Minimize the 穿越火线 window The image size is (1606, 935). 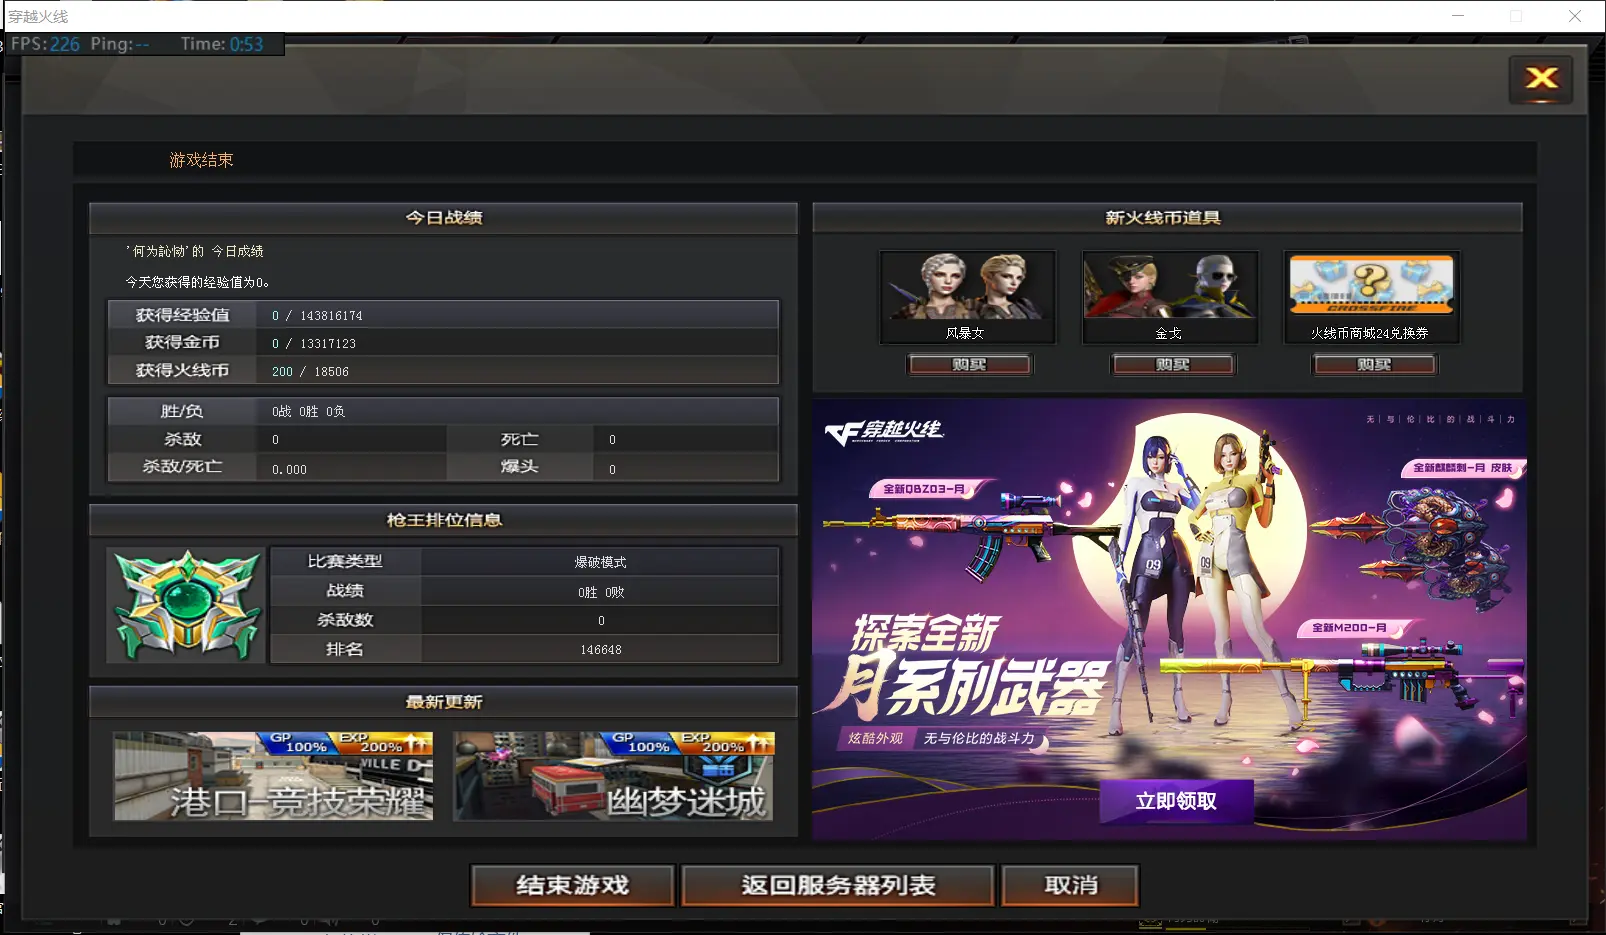1458,16
